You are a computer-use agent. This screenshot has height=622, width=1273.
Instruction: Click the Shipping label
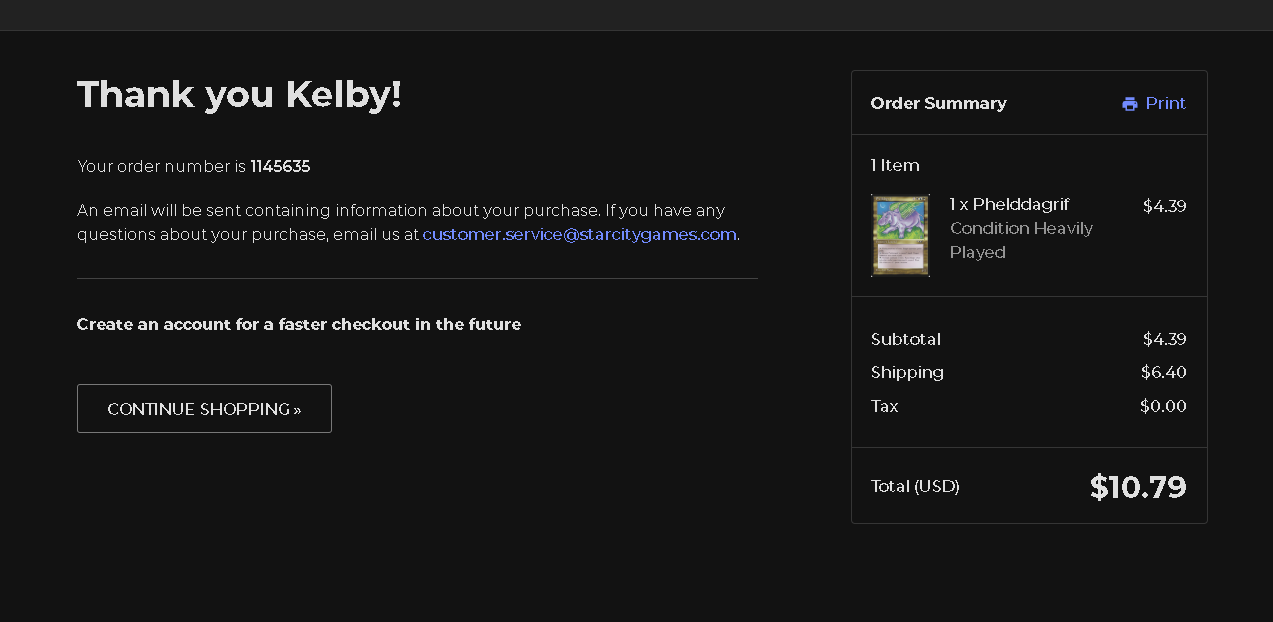coord(907,372)
